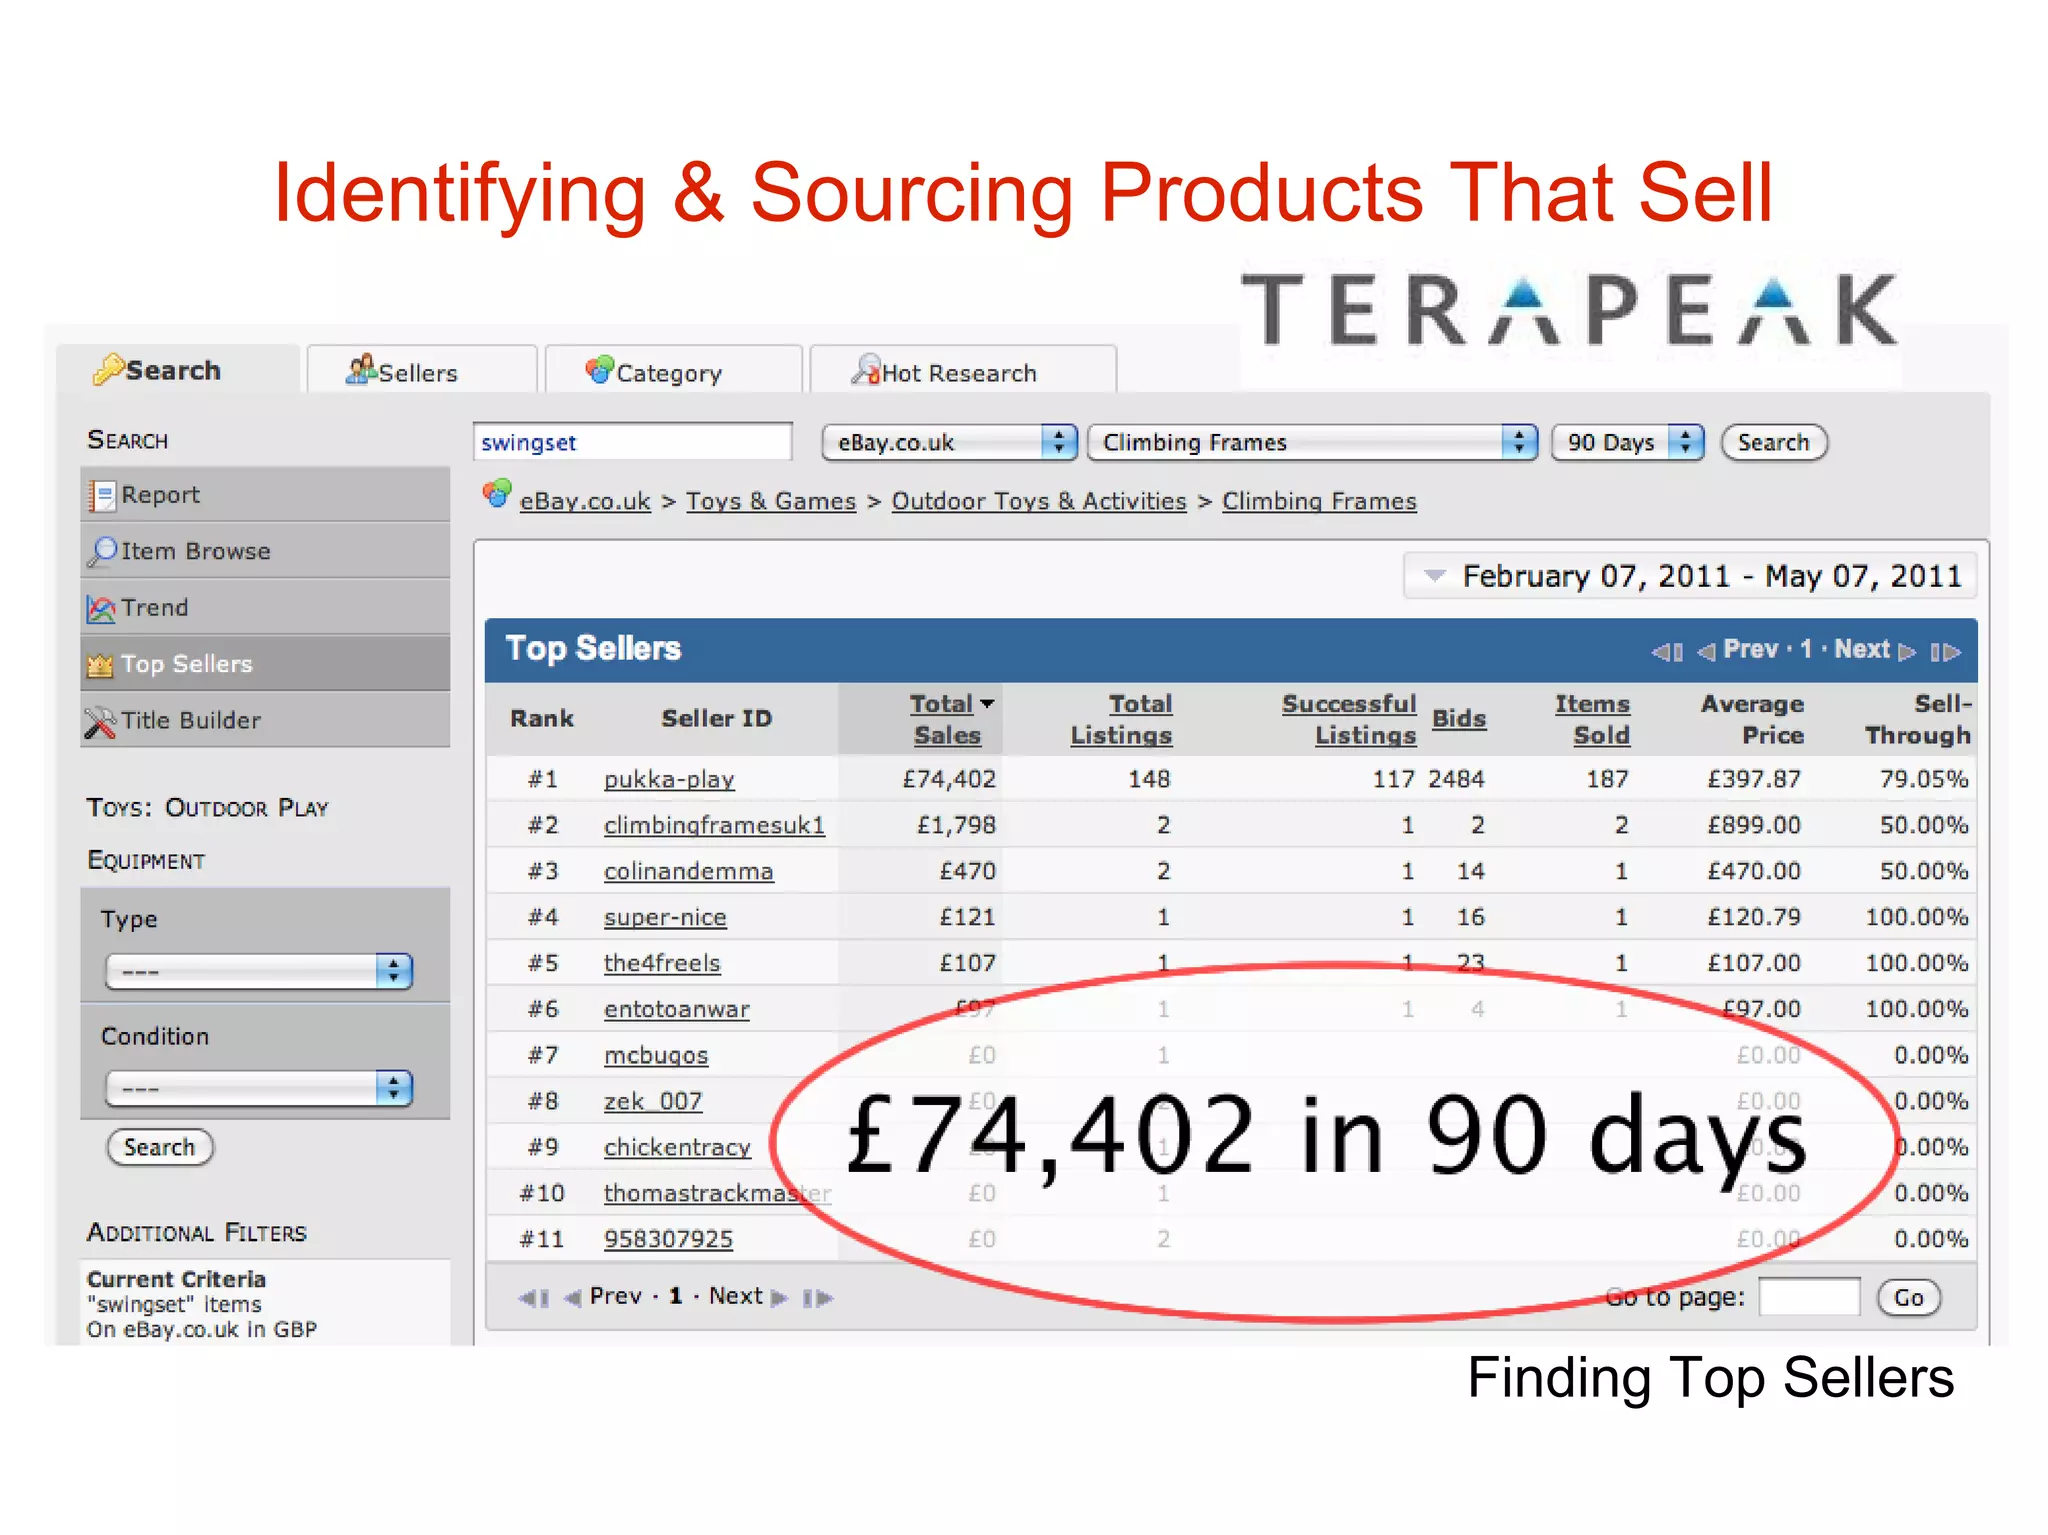Click the top Search button
Viewport: 2048px width, 1535px height.
[x=1773, y=442]
